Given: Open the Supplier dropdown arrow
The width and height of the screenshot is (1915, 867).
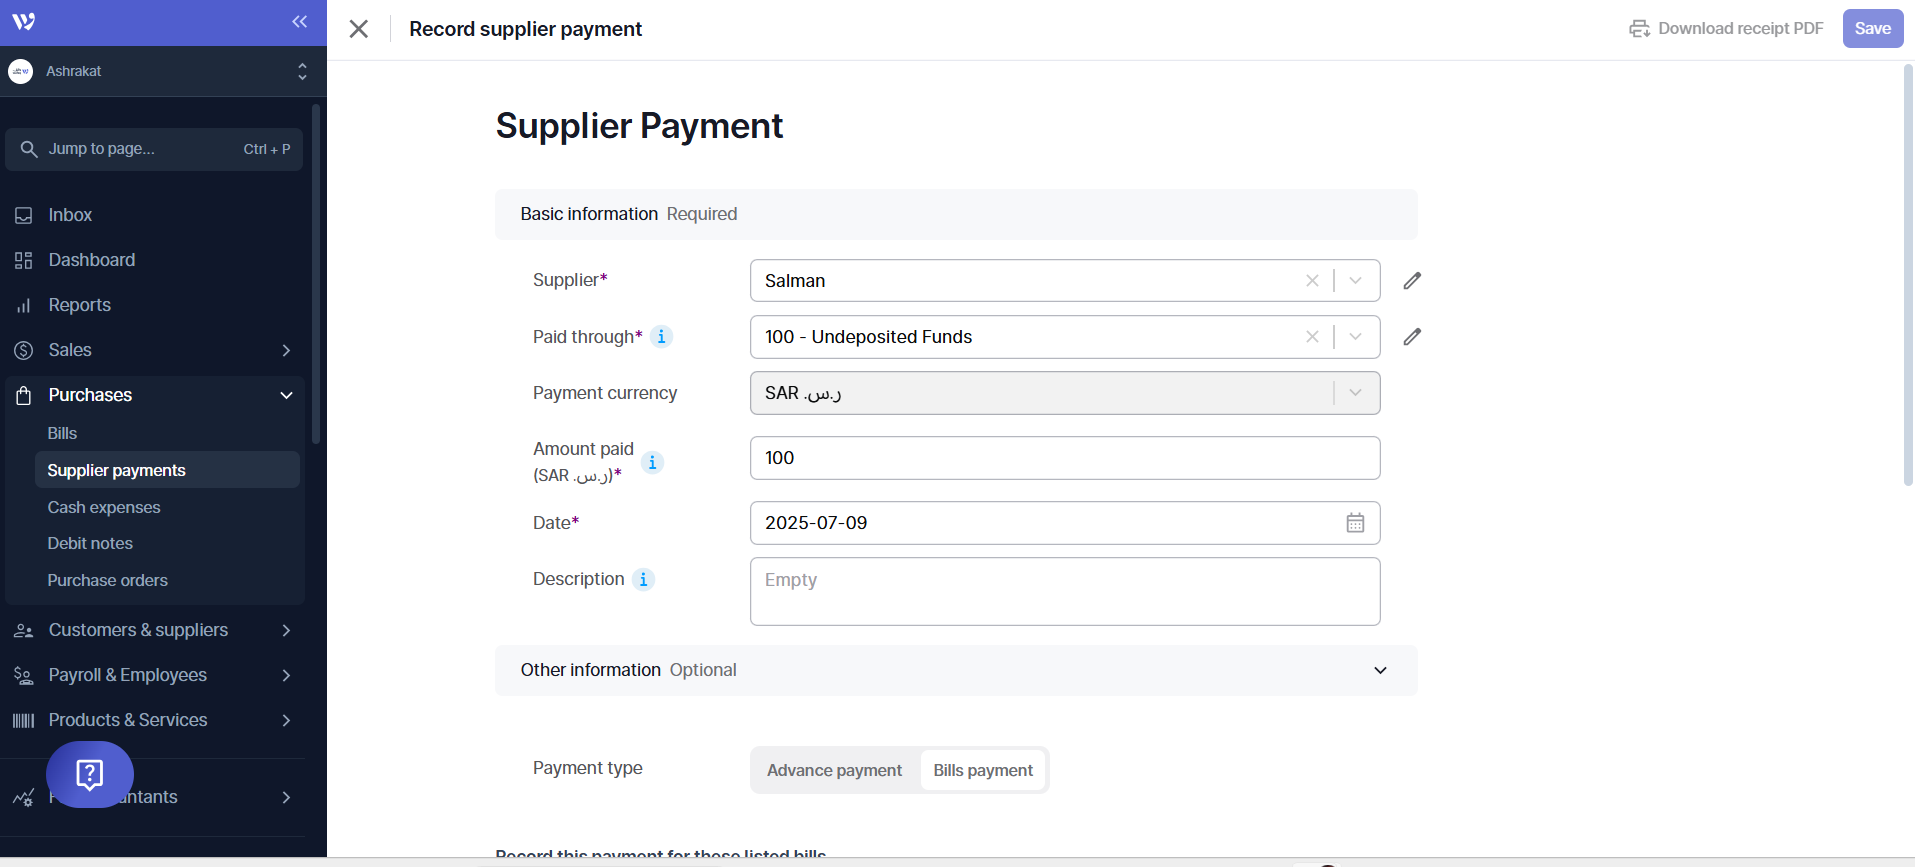Looking at the screenshot, I should (1355, 281).
